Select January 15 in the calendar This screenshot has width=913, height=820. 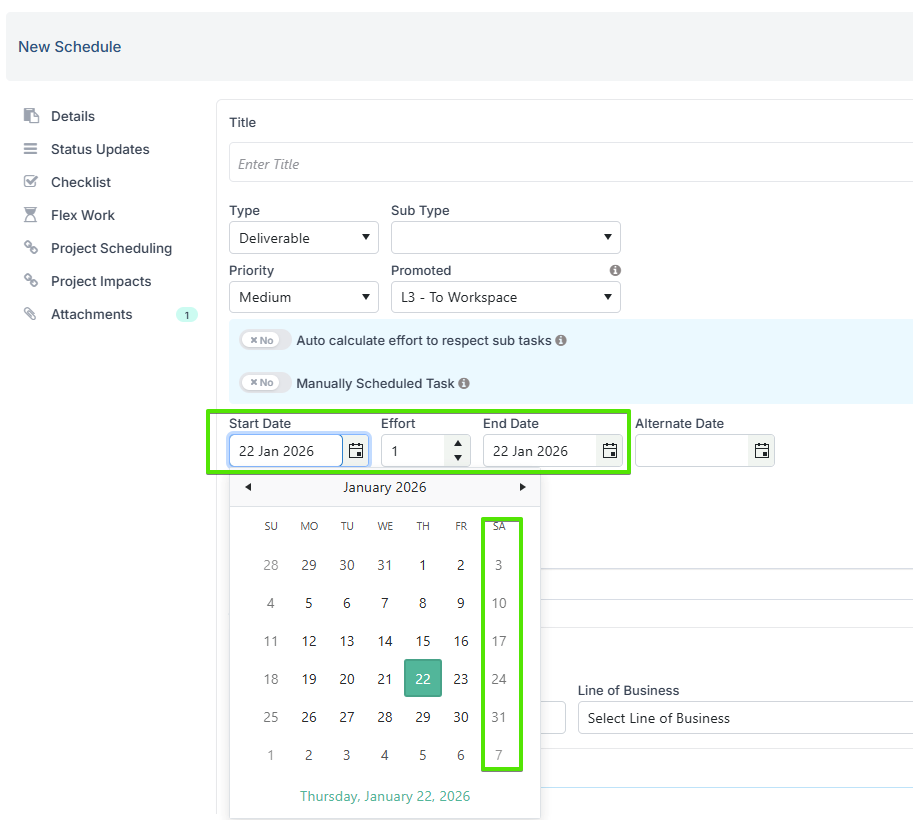pyautogui.click(x=423, y=641)
